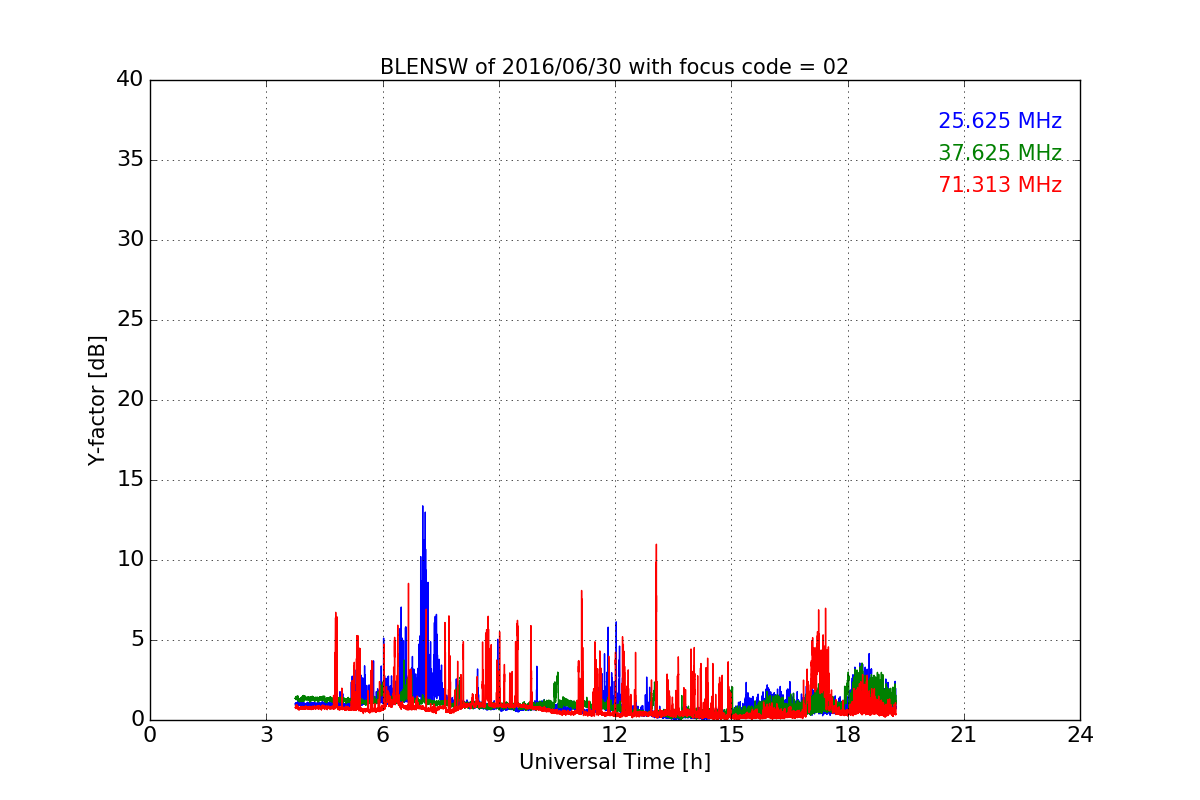
Task: Click x-axis tick label 3
Action: click(x=266, y=735)
